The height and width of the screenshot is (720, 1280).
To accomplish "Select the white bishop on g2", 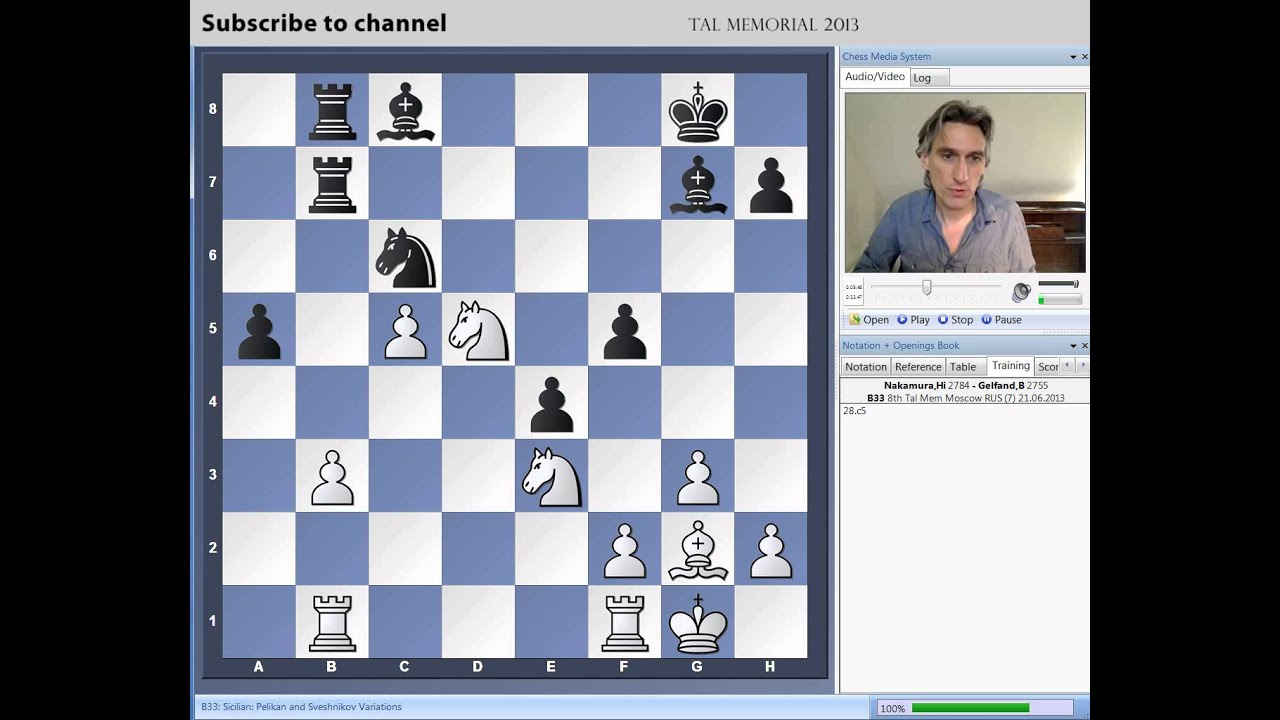I will click(697, 549).
